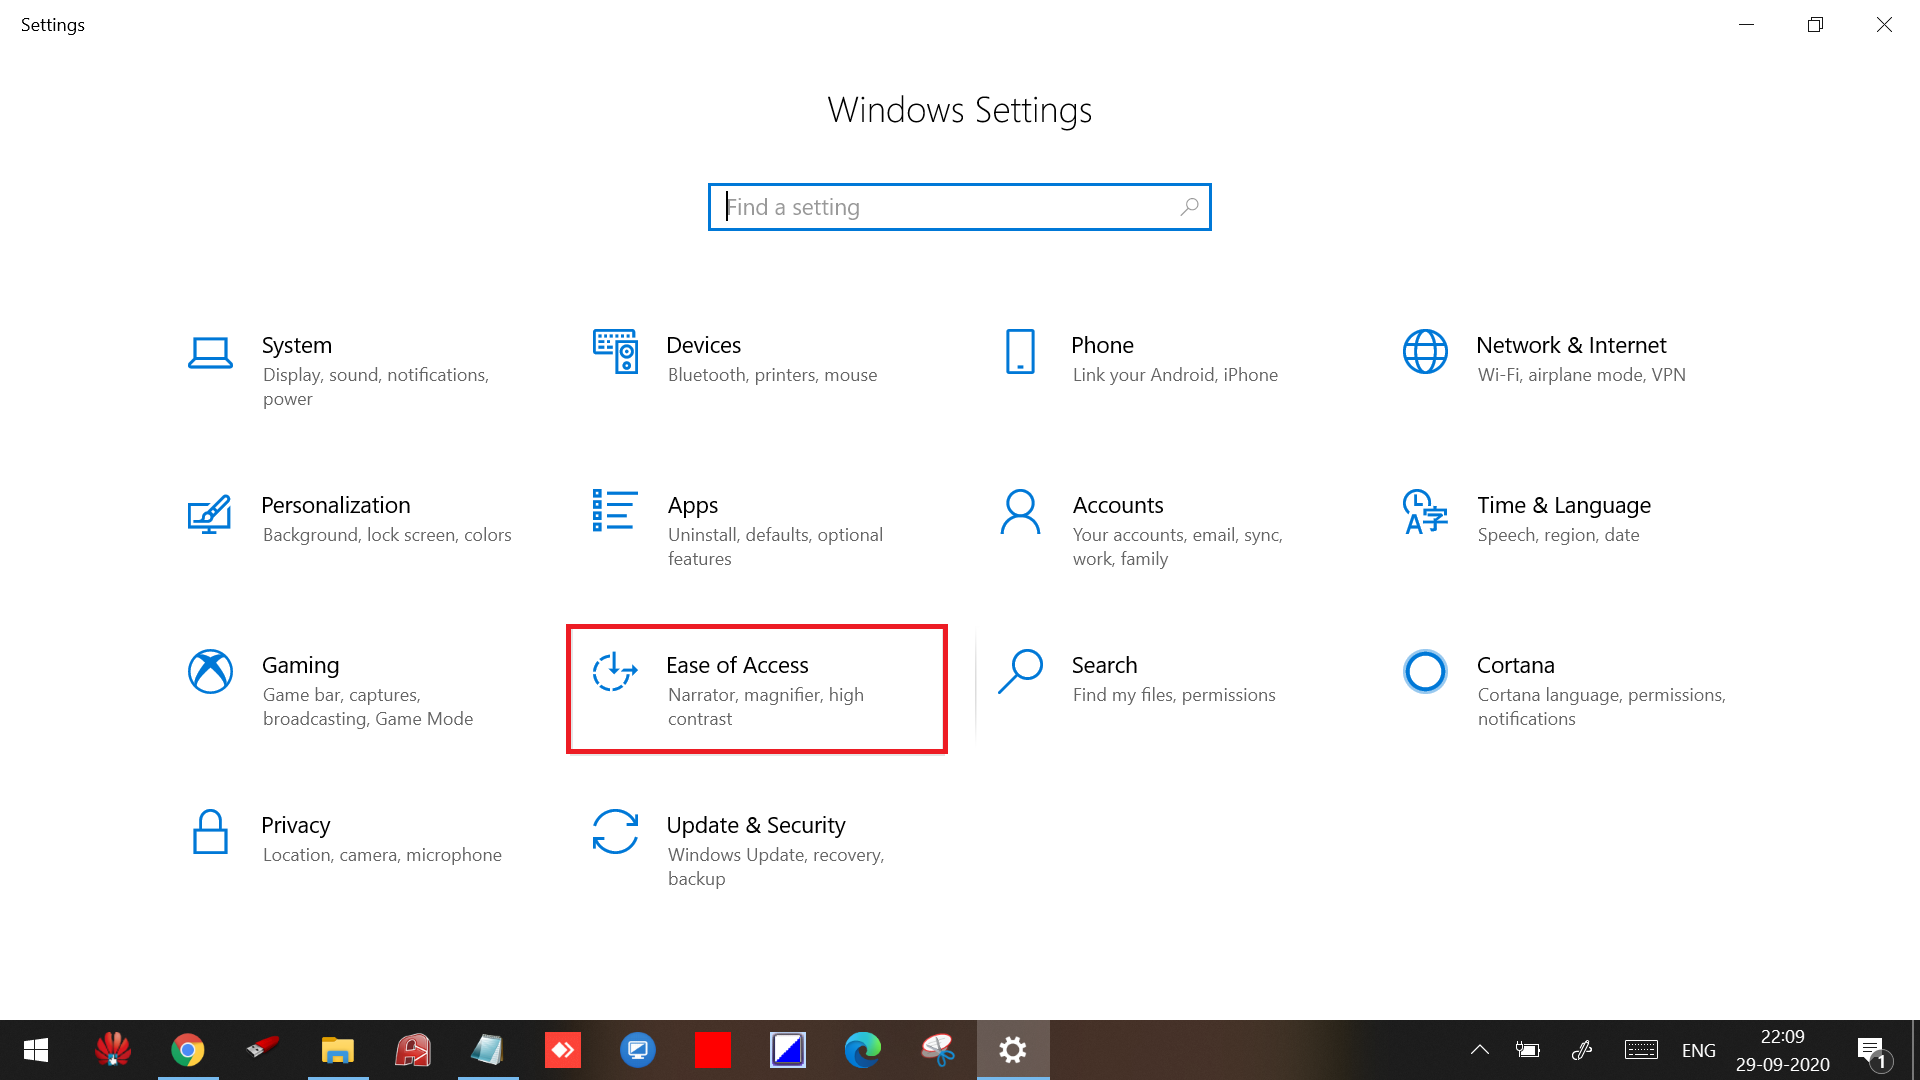Open the red pen app in the taskbar
Image resolution: width=1920 pixels, height=1080 pixels.
(x=263, y=1050)
